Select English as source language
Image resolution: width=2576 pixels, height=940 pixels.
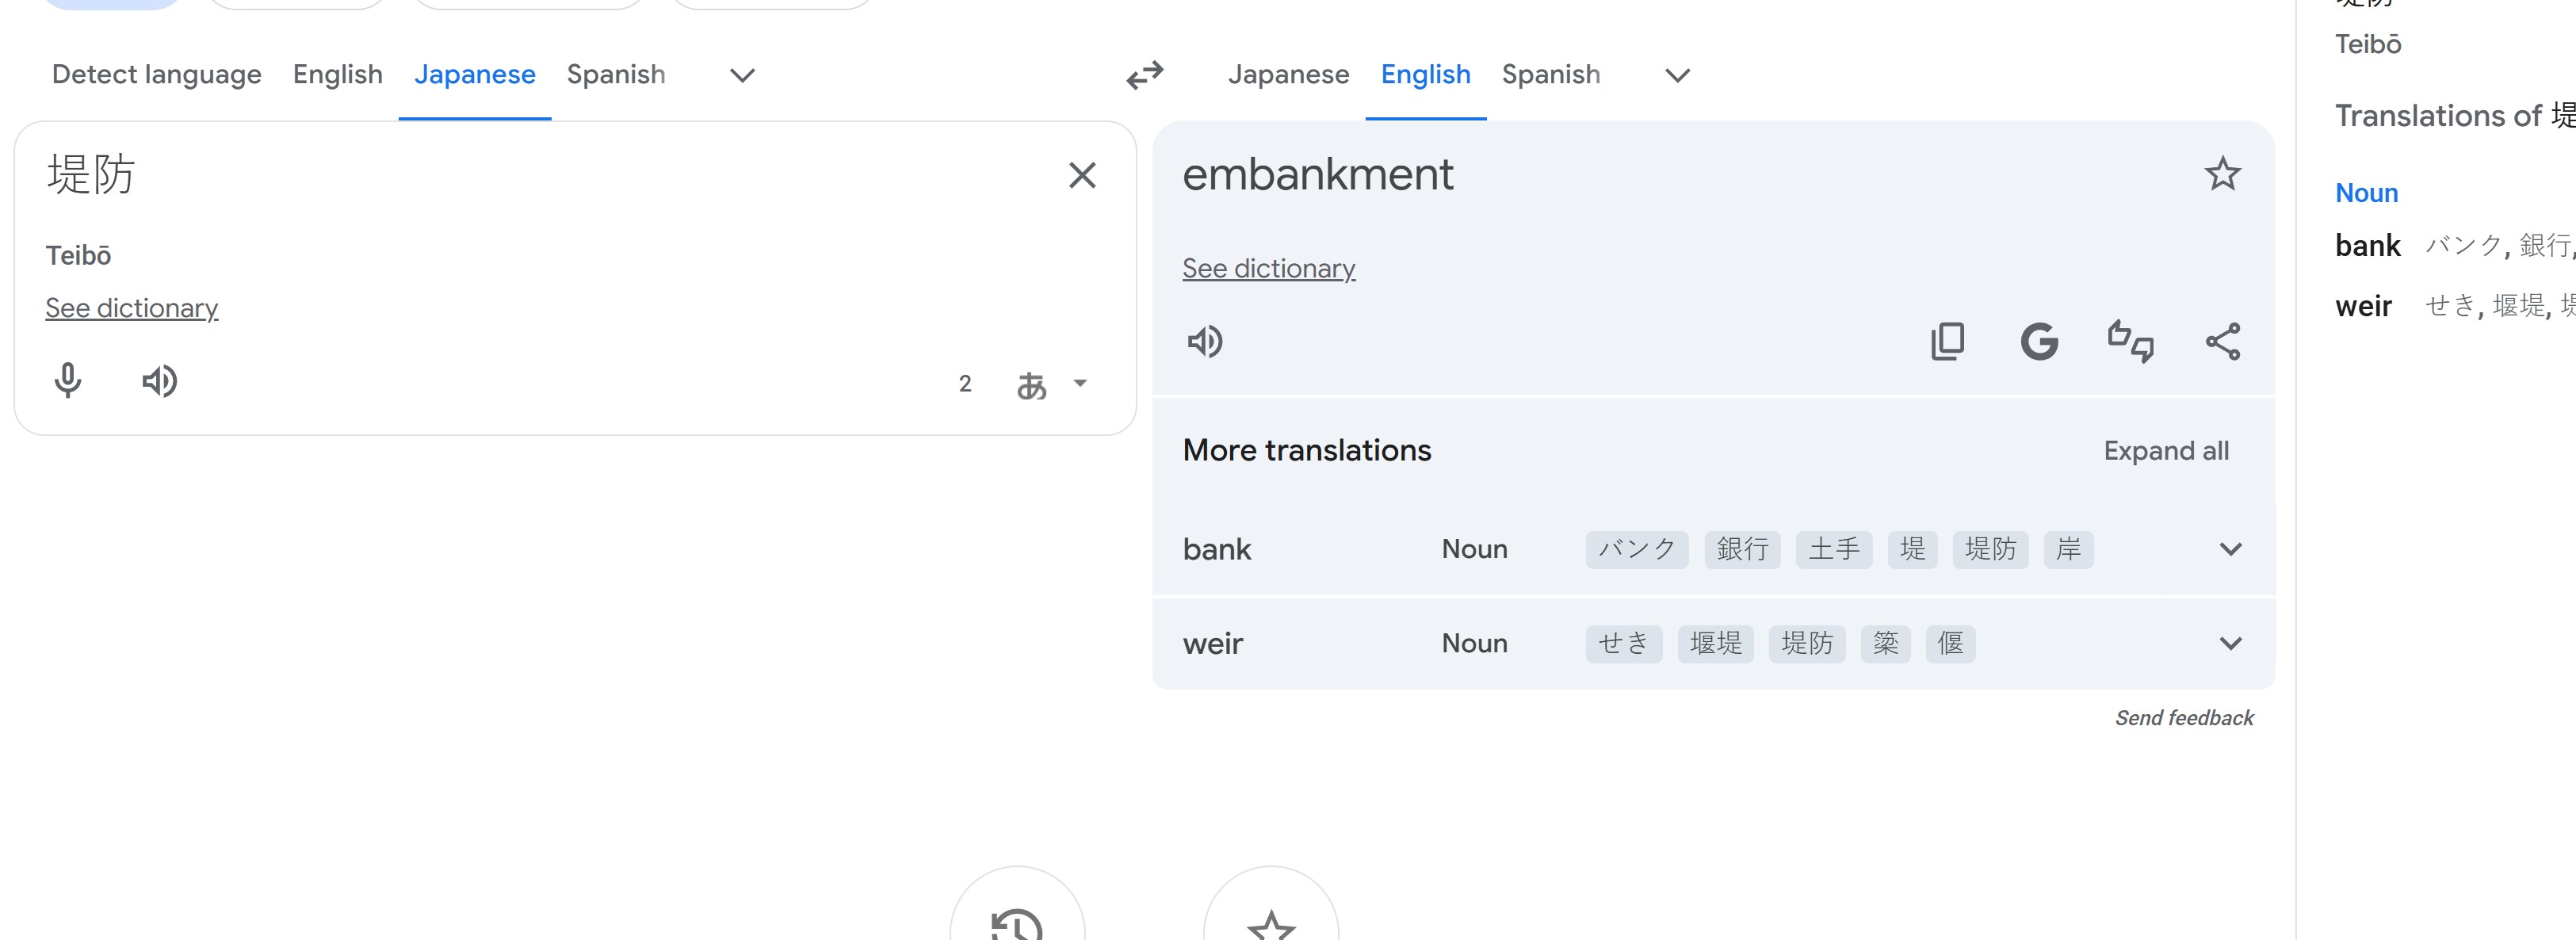point(338,75)
